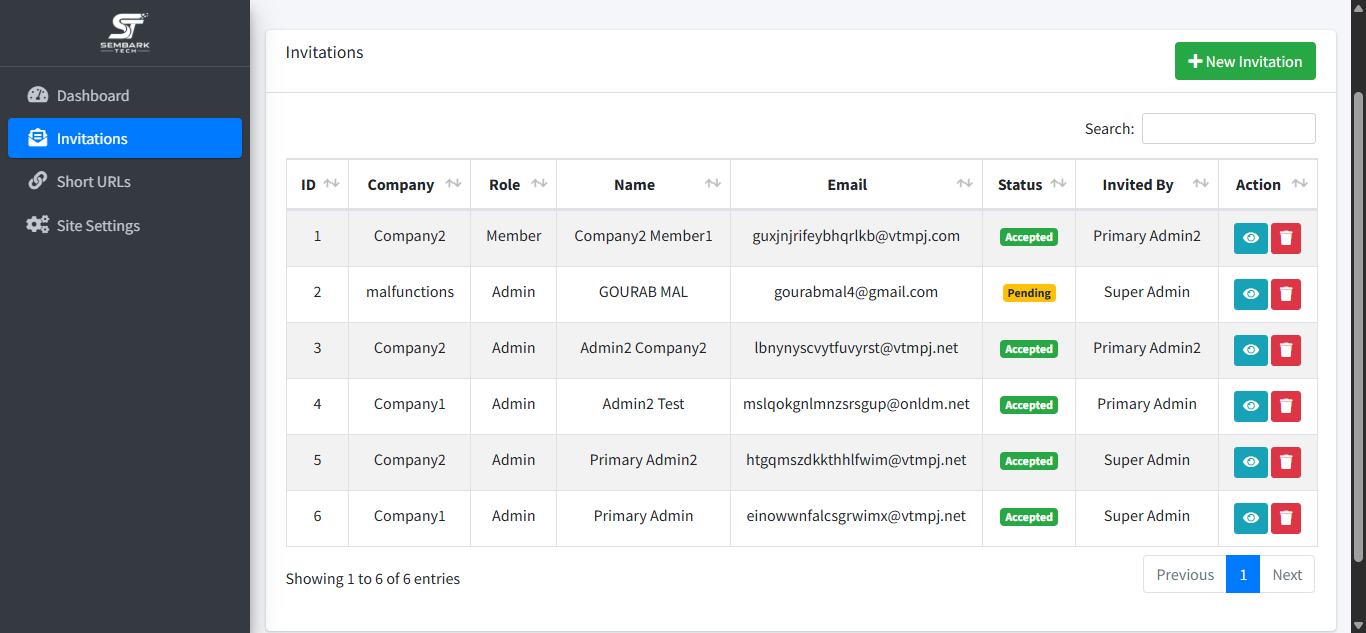Delete invitation for Admin2 Company2

tap(1286, 350)
